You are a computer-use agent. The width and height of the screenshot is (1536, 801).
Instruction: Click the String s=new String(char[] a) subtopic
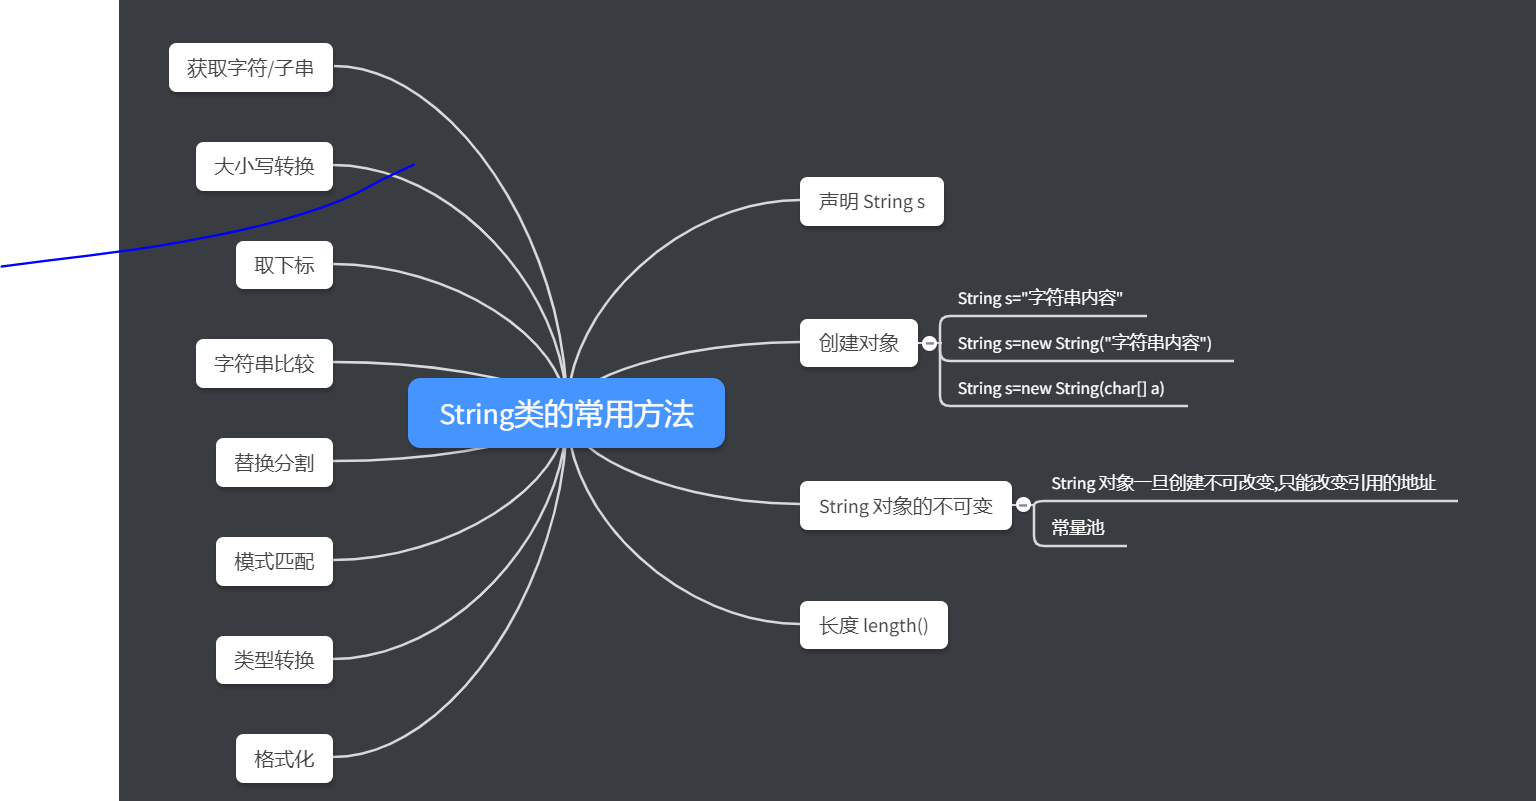pyautogui.click(x=1062, y=388)
